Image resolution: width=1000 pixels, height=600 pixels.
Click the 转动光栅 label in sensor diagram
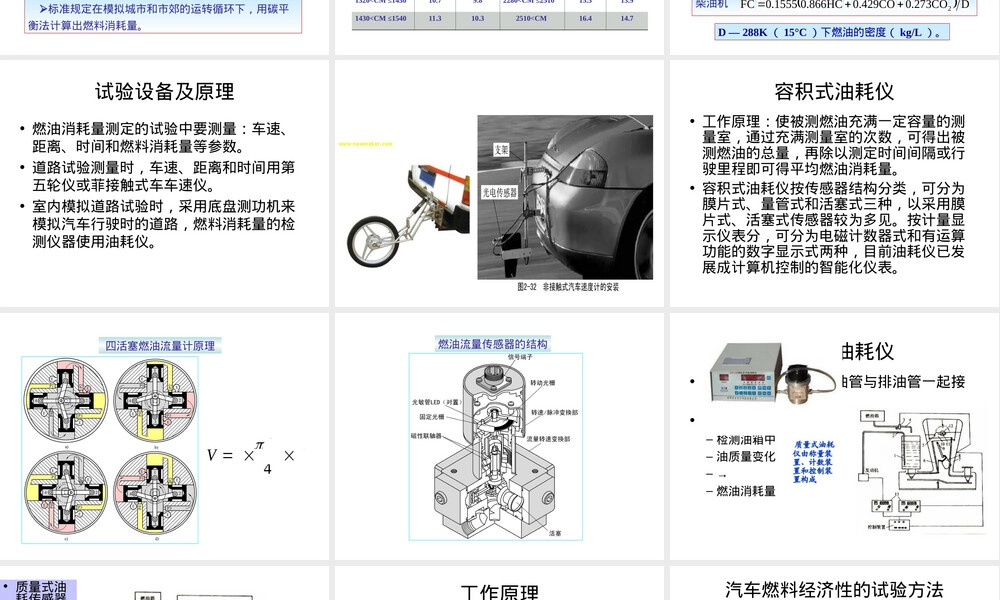click(543, 383)
